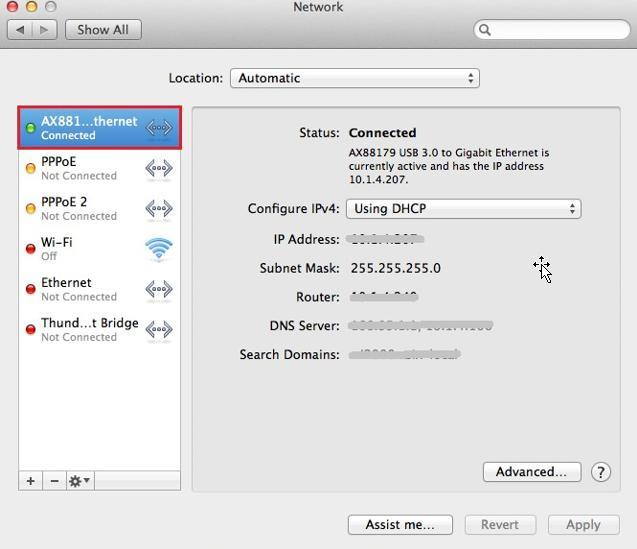Select the Thund...t Bridge service
The image size is (637, 549).
(x=100, y=329)
